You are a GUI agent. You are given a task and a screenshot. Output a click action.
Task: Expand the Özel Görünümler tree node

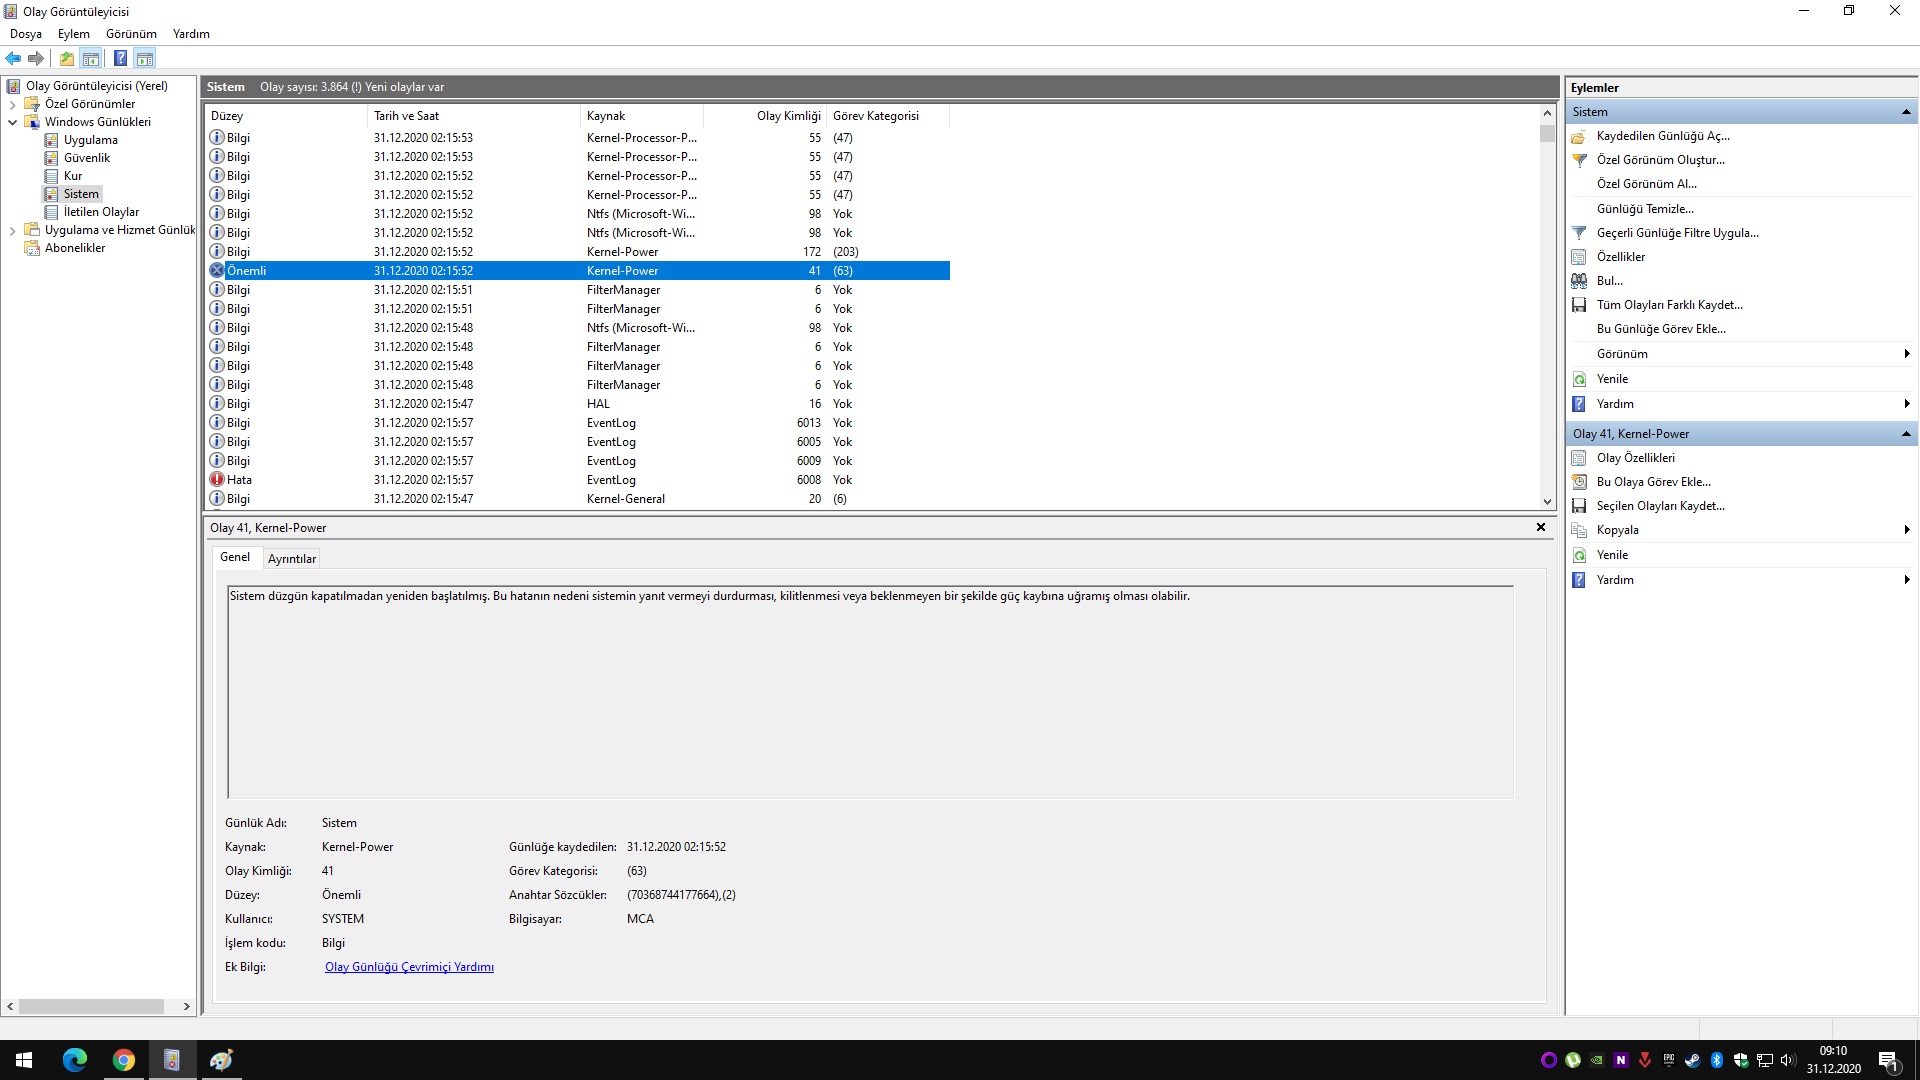click(12, 104)
